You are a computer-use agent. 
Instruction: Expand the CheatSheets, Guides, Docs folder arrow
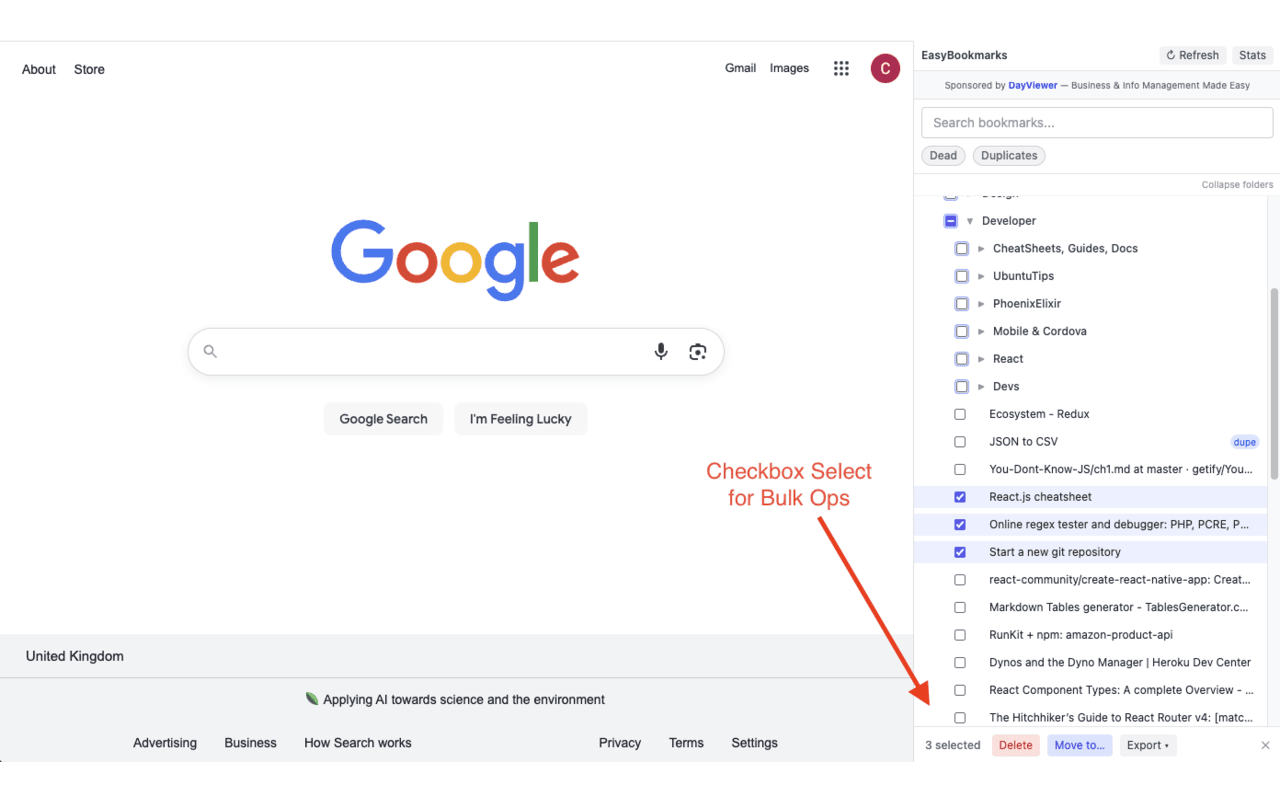point(981,249)
